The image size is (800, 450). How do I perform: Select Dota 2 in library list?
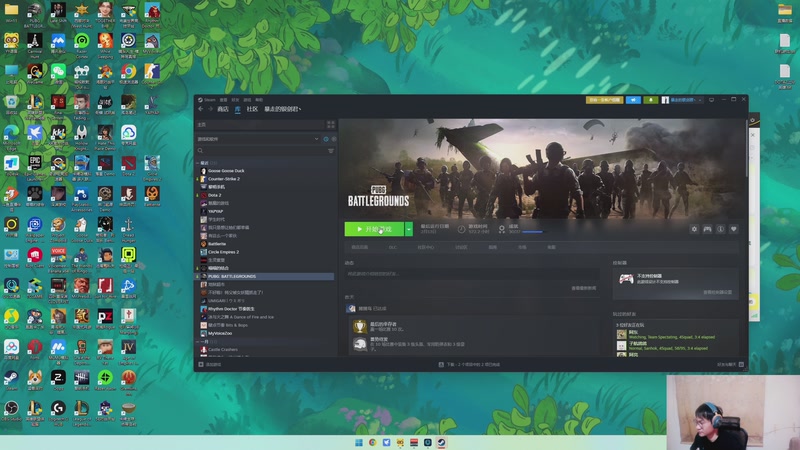(x=214, y=195)
